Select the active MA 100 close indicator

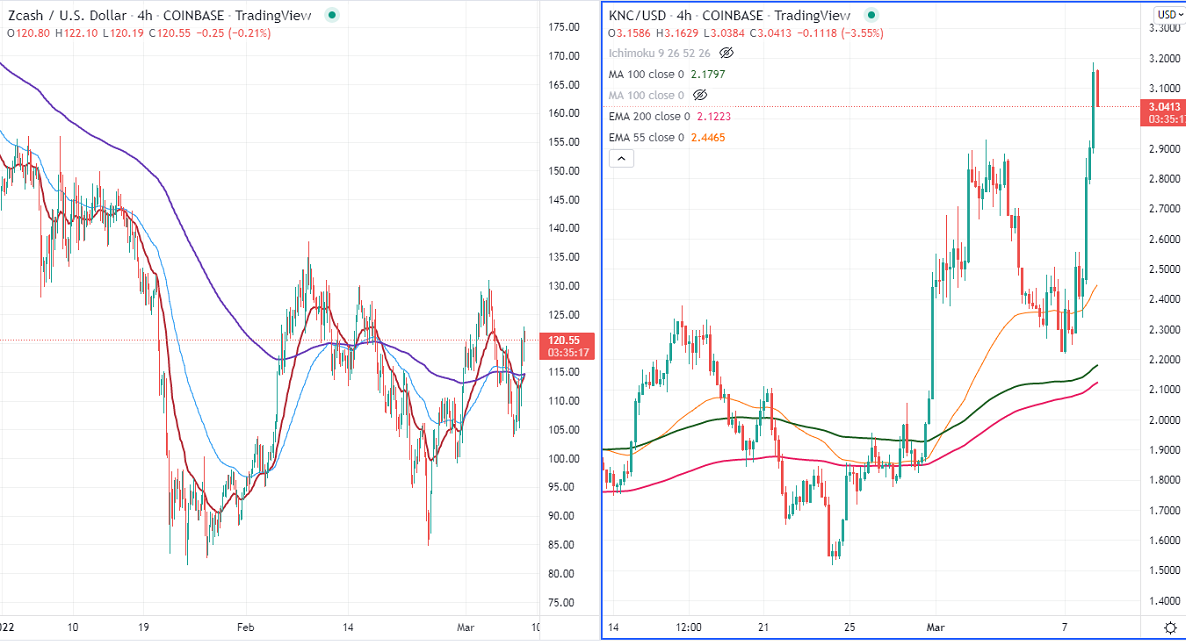647,74
